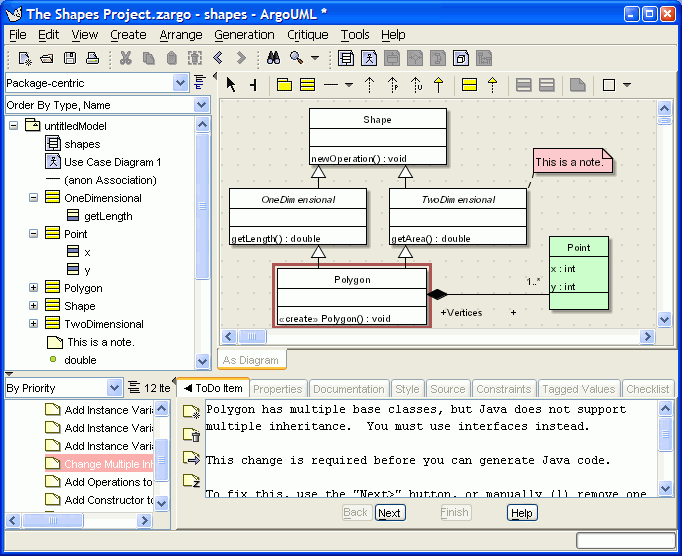This screenshot has width=682, height=556.
Task: Click the Find binoculars icon
Action: [272, 58]
